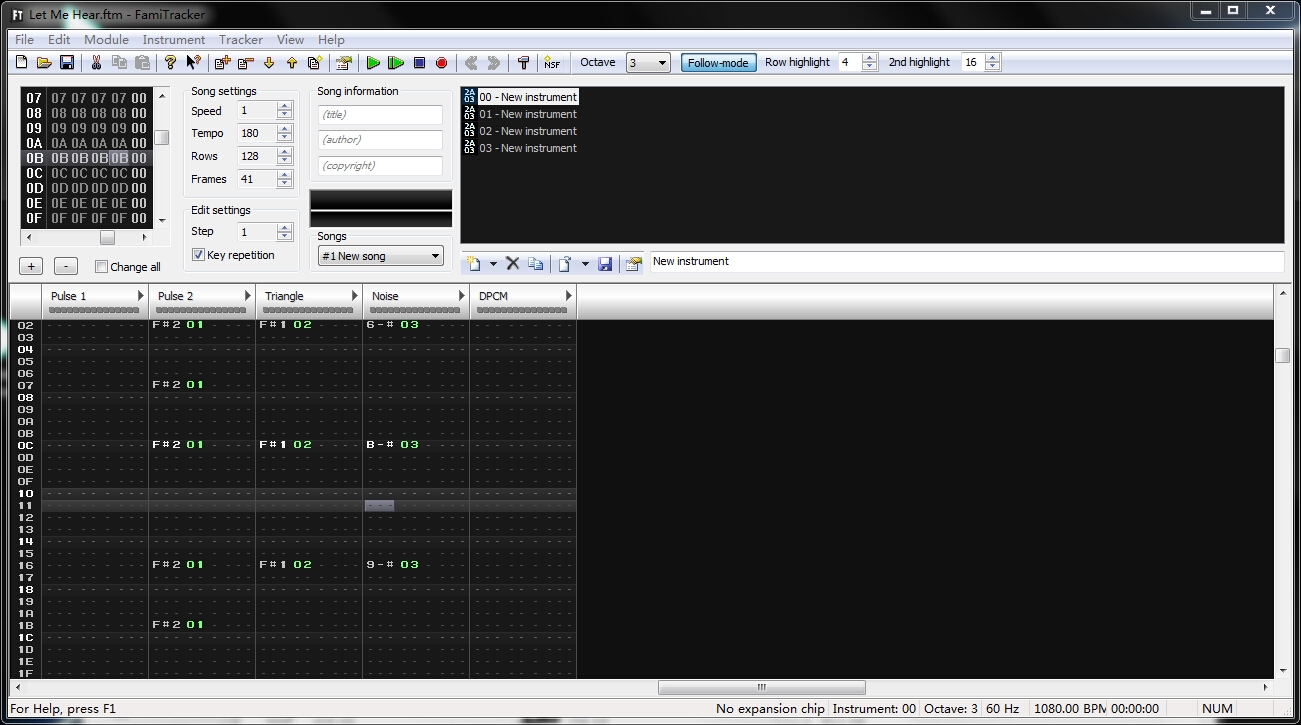This screenshot has width=1301, height=725.
Task: Click the Speed stepper arrows
Action: (285, 111)
